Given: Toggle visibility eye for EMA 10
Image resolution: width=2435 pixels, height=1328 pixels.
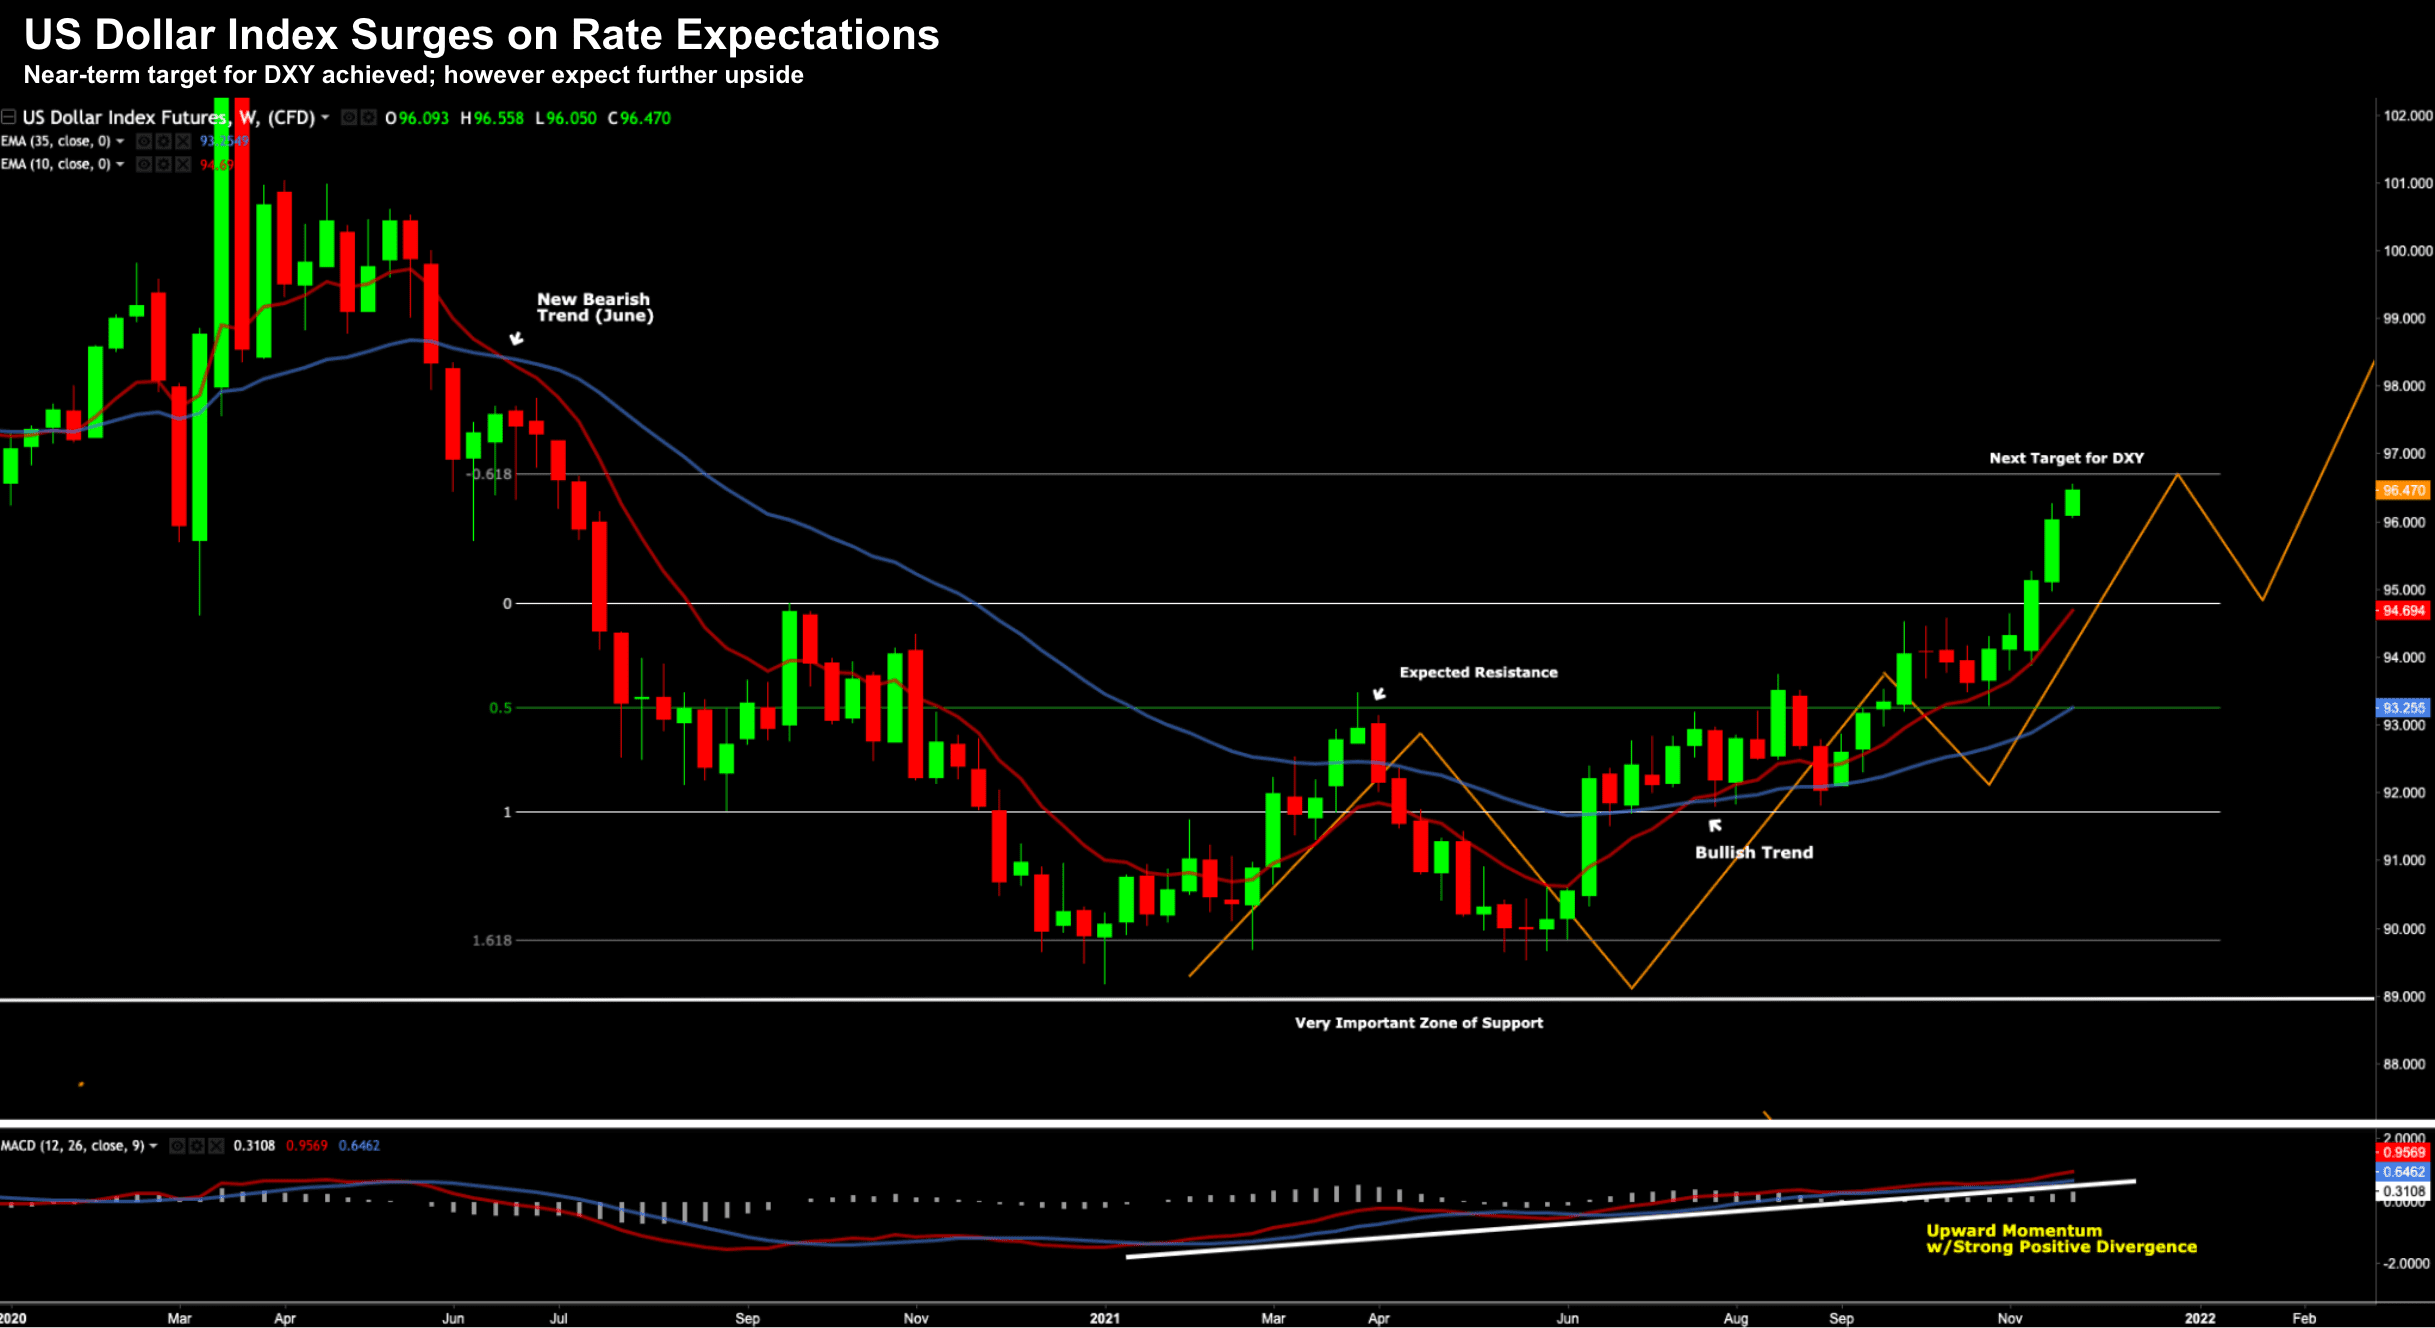Looking at the screenshot, I should coord(144,164).
